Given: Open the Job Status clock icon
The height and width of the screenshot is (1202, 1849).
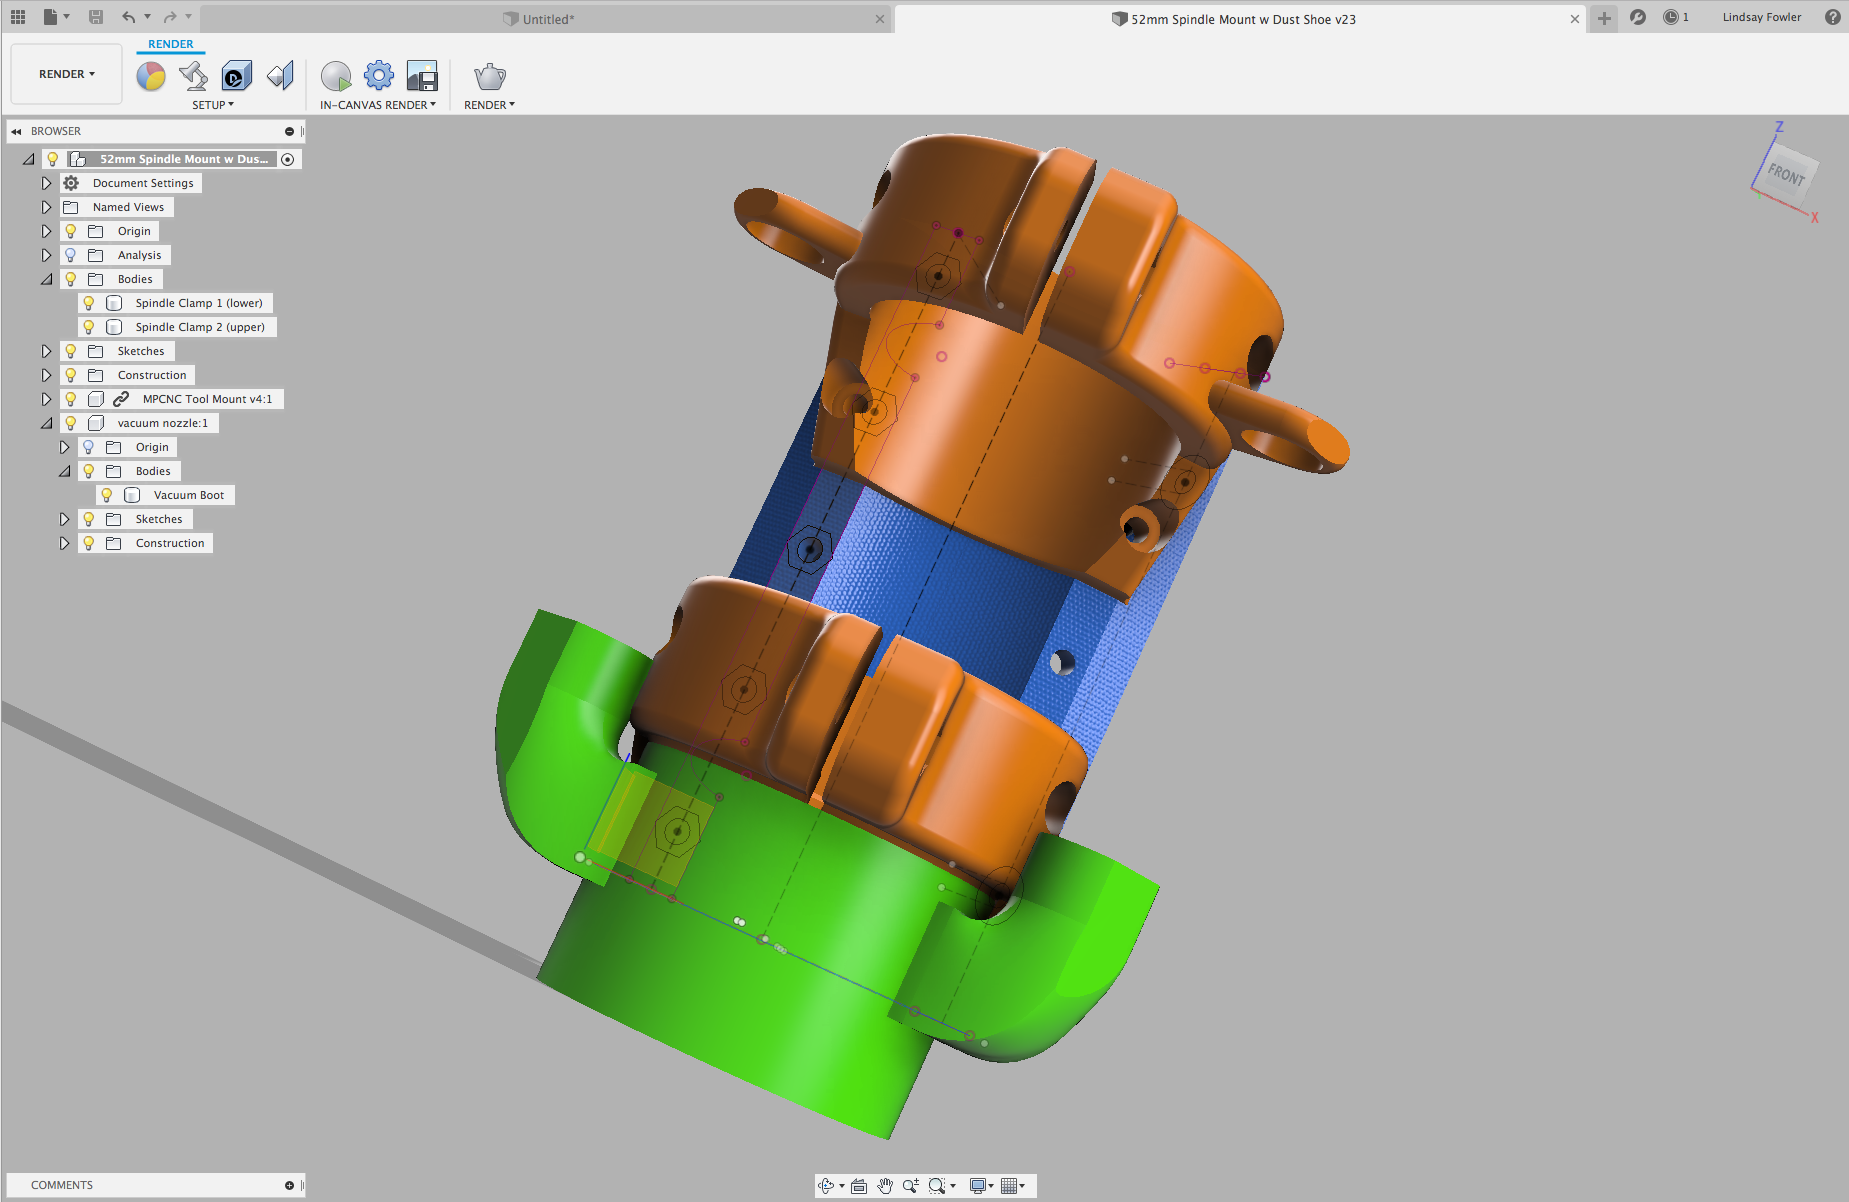Looking at the screenshot, I should [1671, 17].
